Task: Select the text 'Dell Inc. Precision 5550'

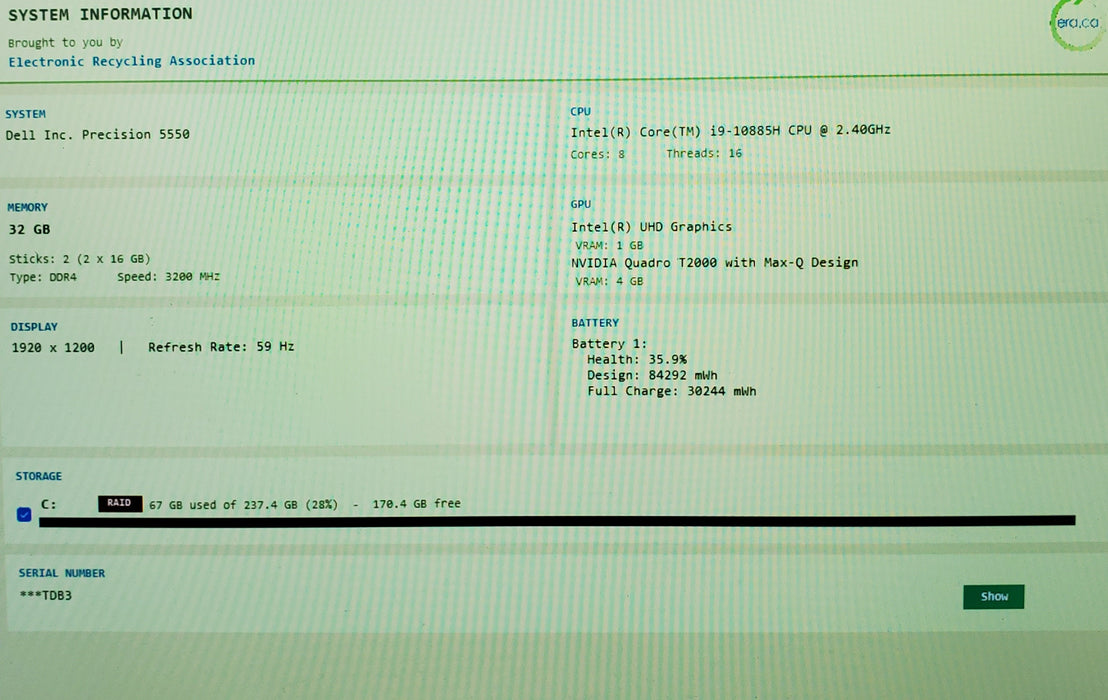Action: [x=98, y=134]
